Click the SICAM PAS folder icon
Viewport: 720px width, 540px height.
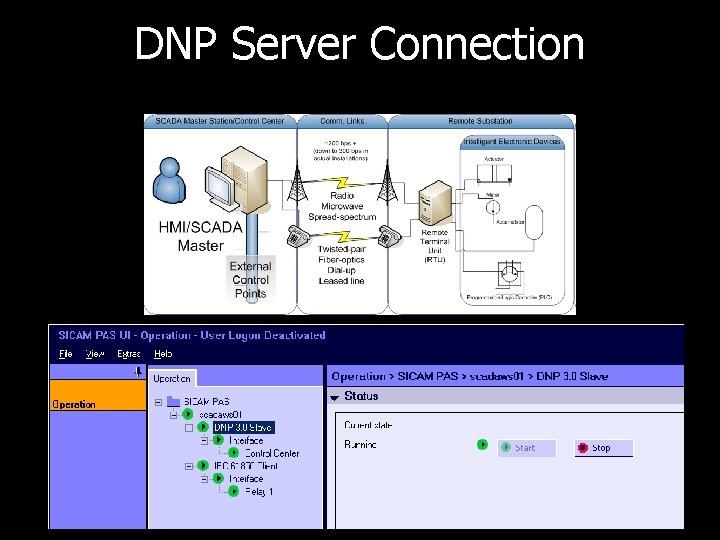pos(173,402)
